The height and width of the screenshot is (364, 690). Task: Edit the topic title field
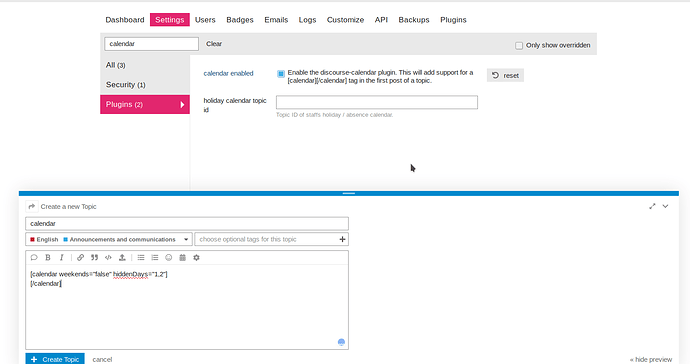(x=187, y=224)
